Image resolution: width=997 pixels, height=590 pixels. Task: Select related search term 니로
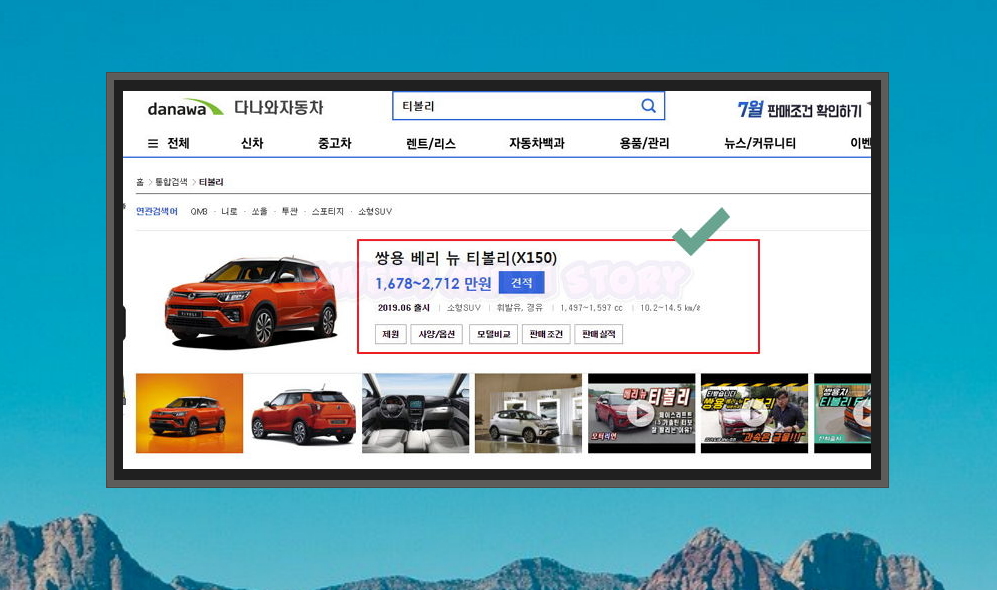(229, 211)
